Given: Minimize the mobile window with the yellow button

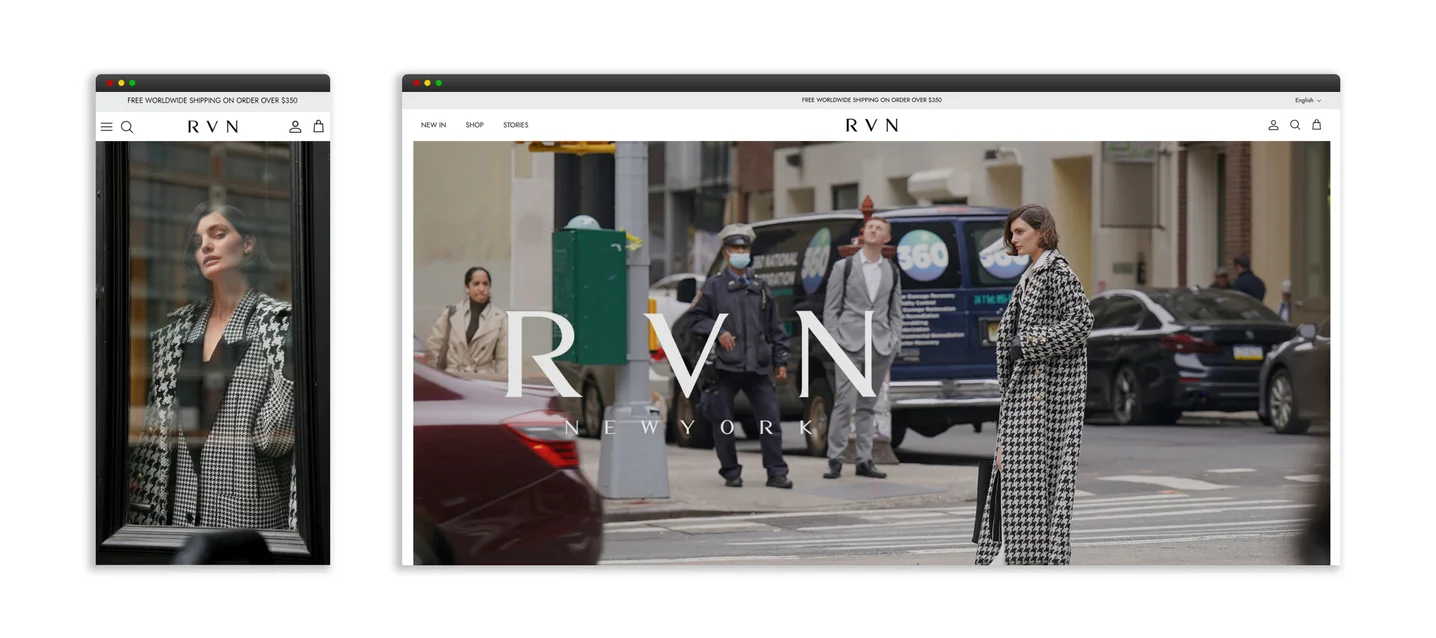Looking at the screenshot, I should (x=121, y=83).
